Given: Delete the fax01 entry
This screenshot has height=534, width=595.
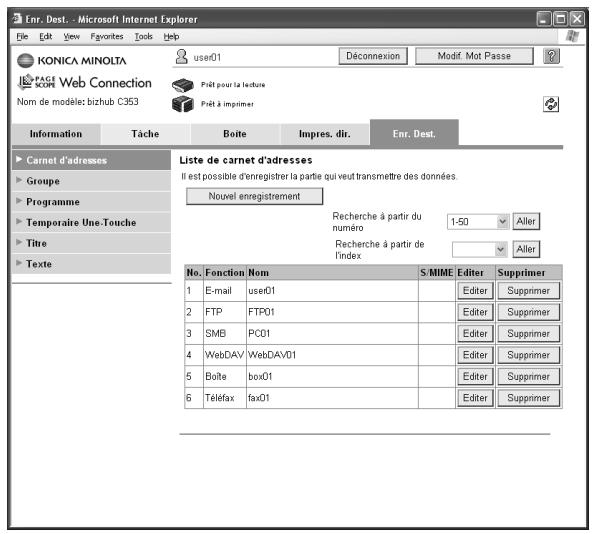Looking at the screenshot, I should 529,398.
